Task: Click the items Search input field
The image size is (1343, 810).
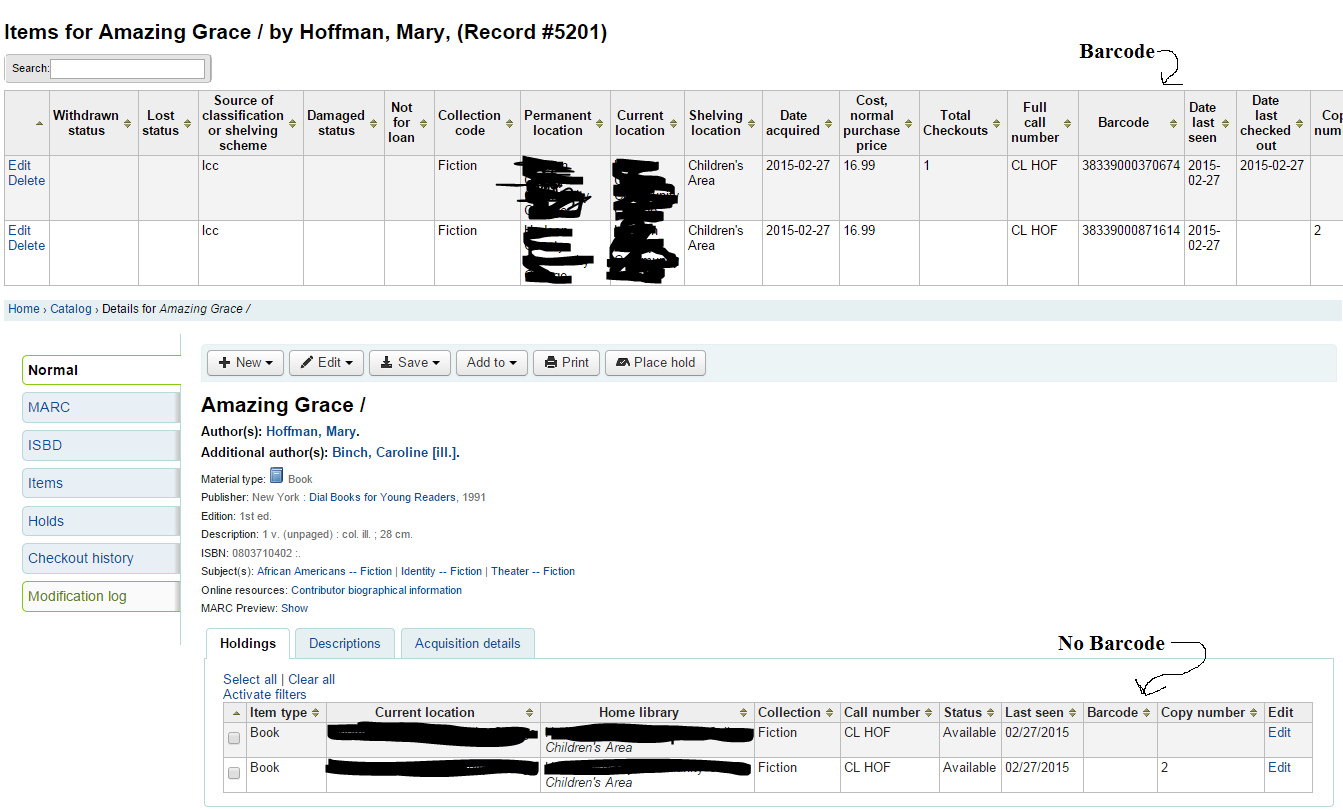Action: pyautogui.click(x=127, y=68)
